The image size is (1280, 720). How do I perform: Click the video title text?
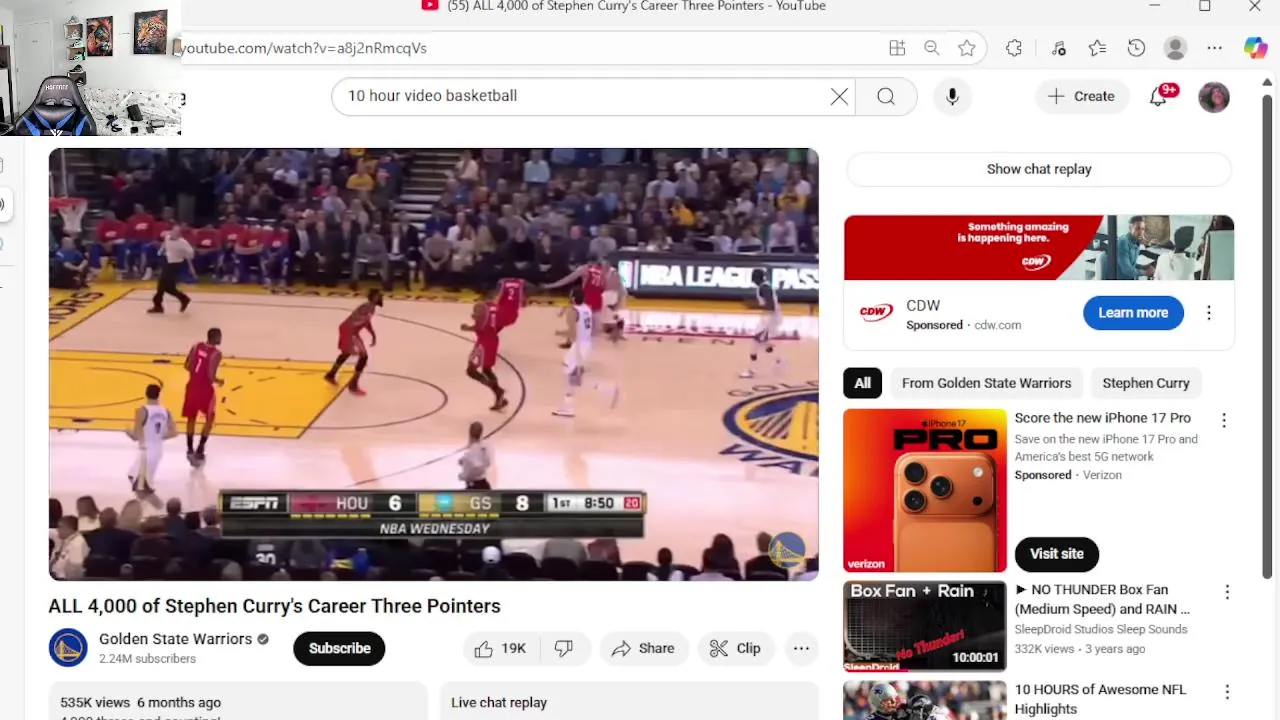point(274,606)
